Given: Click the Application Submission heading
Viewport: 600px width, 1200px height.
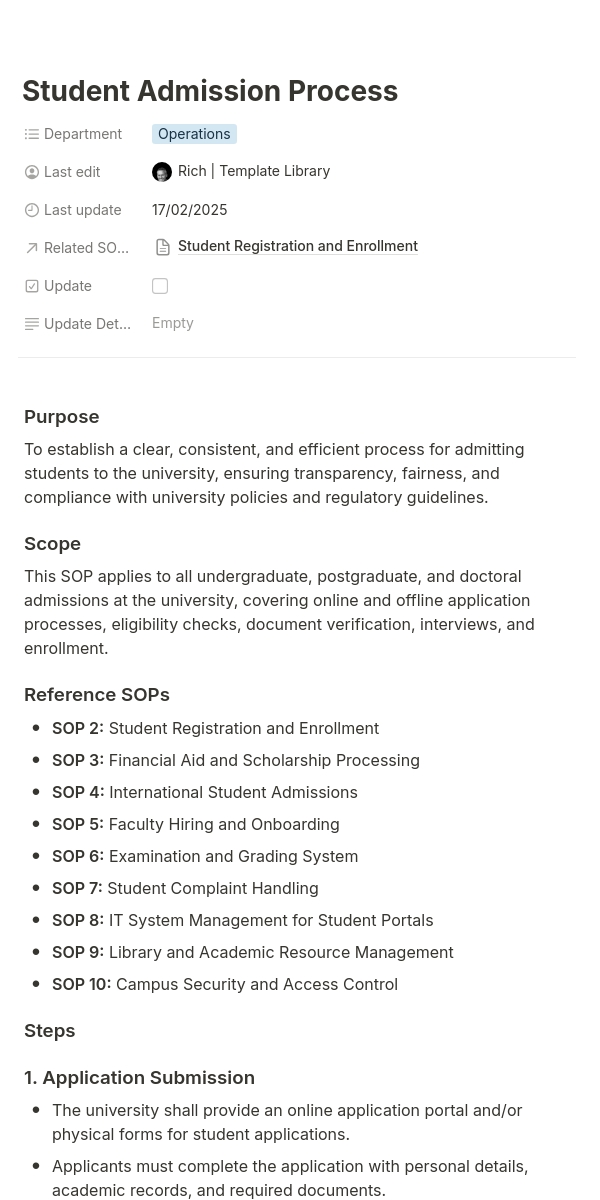Looking at the screenshot, I should 140,1078.
